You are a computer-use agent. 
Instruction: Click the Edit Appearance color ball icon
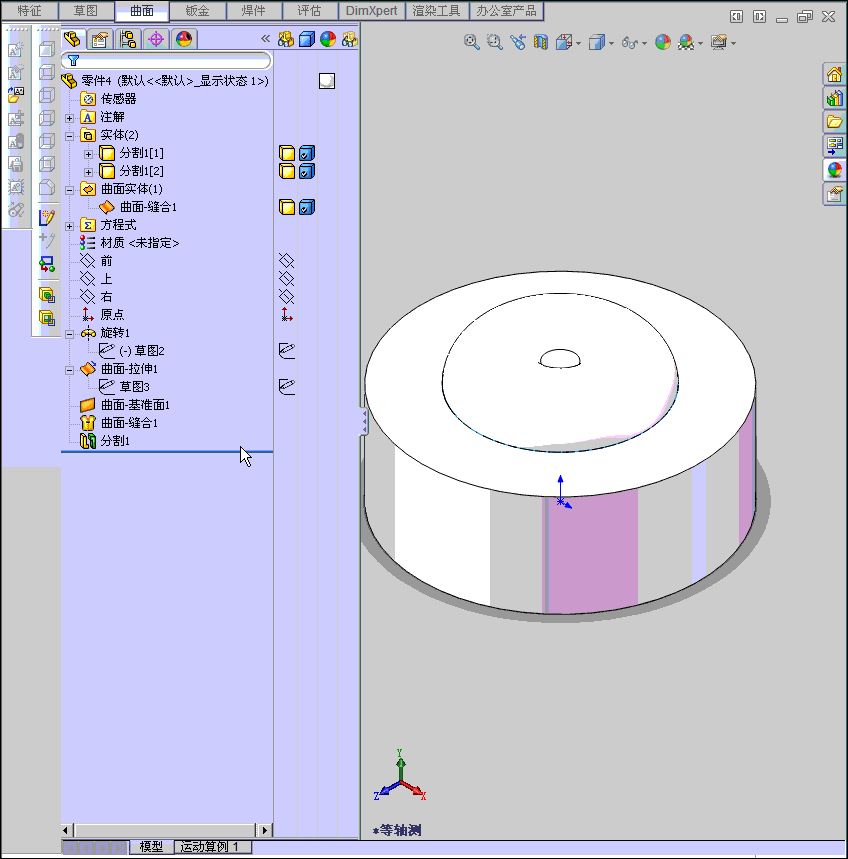click(663, 42)
